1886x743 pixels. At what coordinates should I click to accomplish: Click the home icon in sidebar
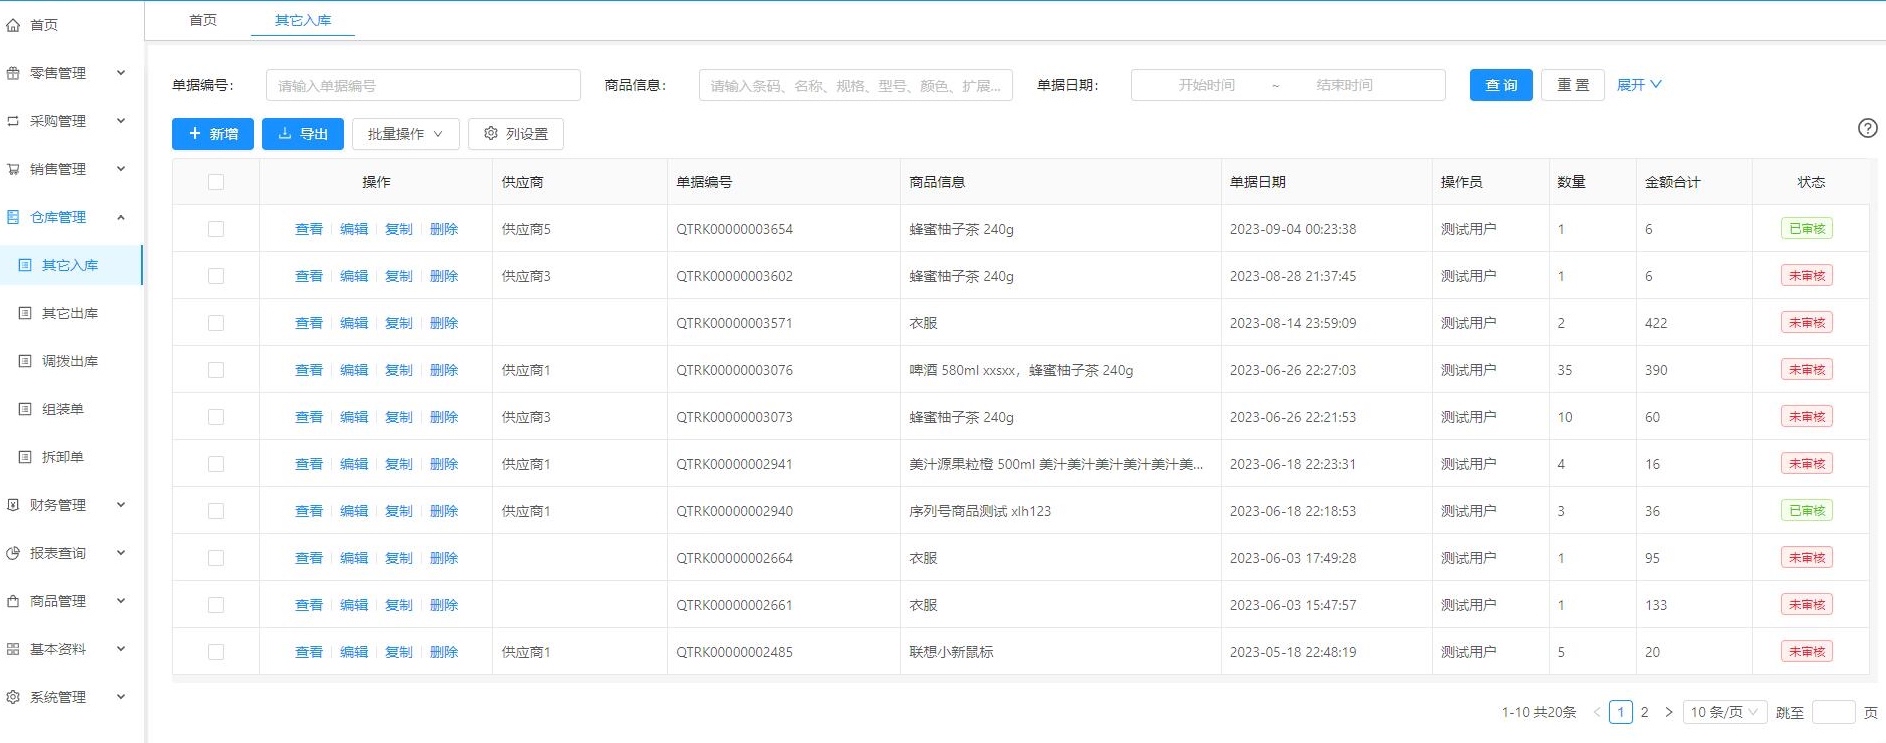tap(13, 25)
